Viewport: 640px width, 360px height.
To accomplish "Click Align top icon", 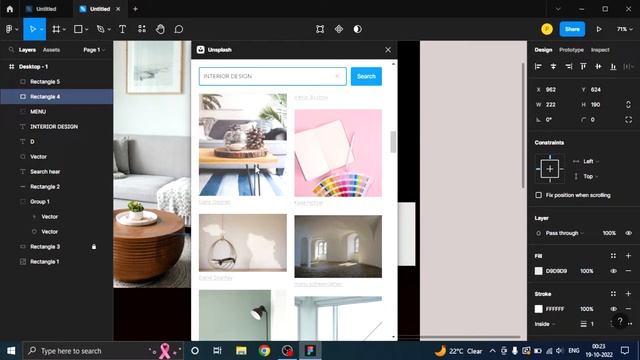I will click(x=583, y=66).
